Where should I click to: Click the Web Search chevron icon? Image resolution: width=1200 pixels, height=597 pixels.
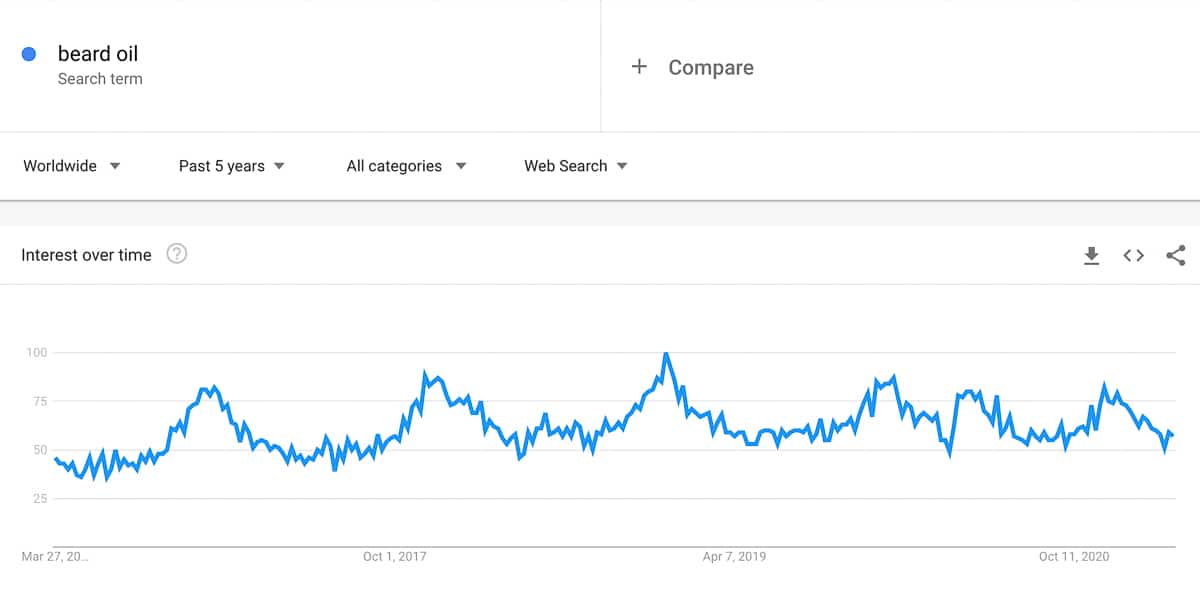[622, 166]
